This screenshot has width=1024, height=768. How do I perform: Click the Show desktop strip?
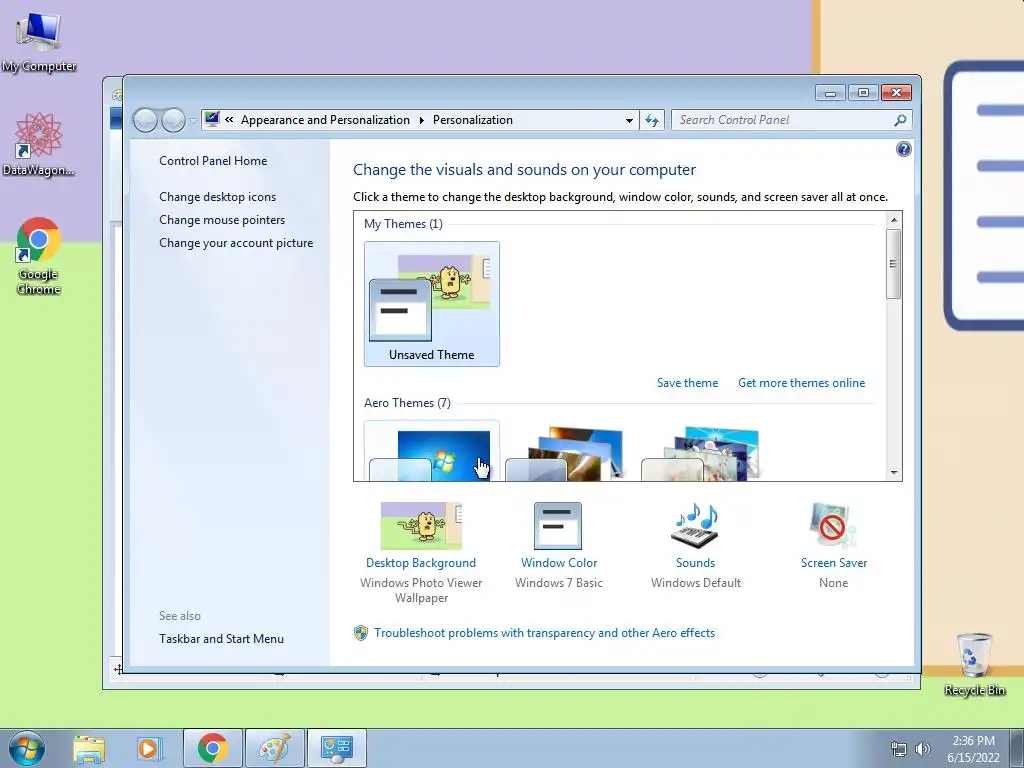[1017, 749]
